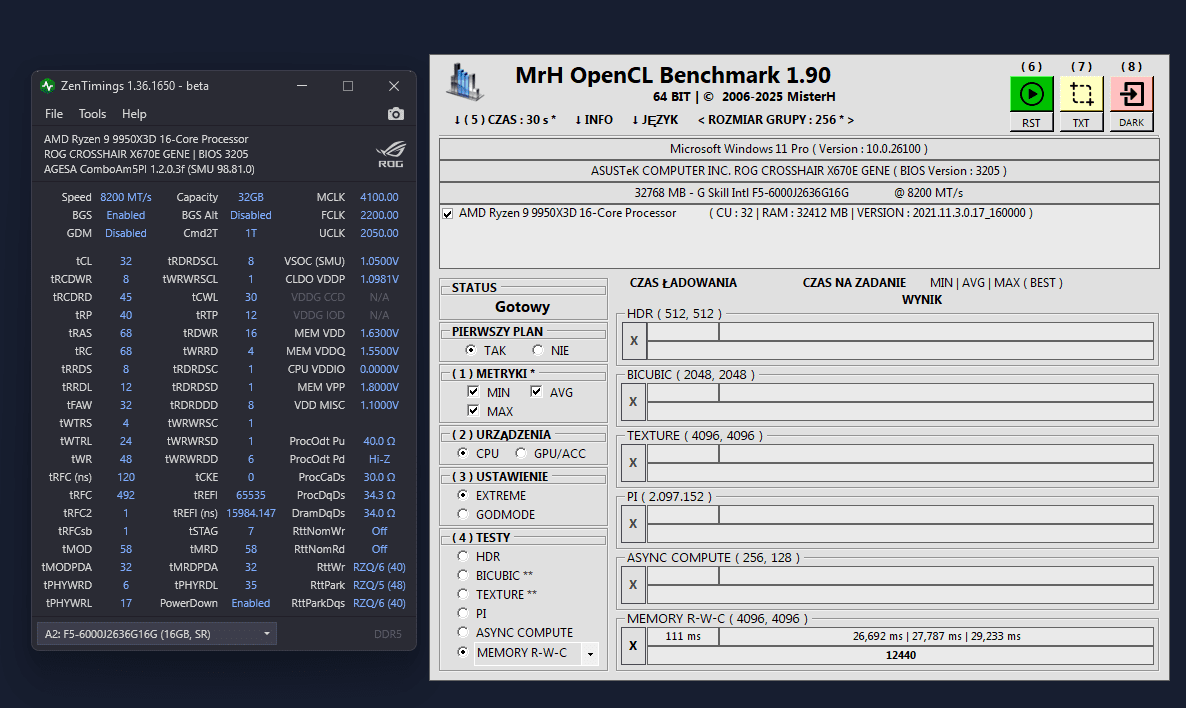1186x708 pixels.
Task: Click MEM VDD value 1.6300V
Action: [x=379, y=333]
